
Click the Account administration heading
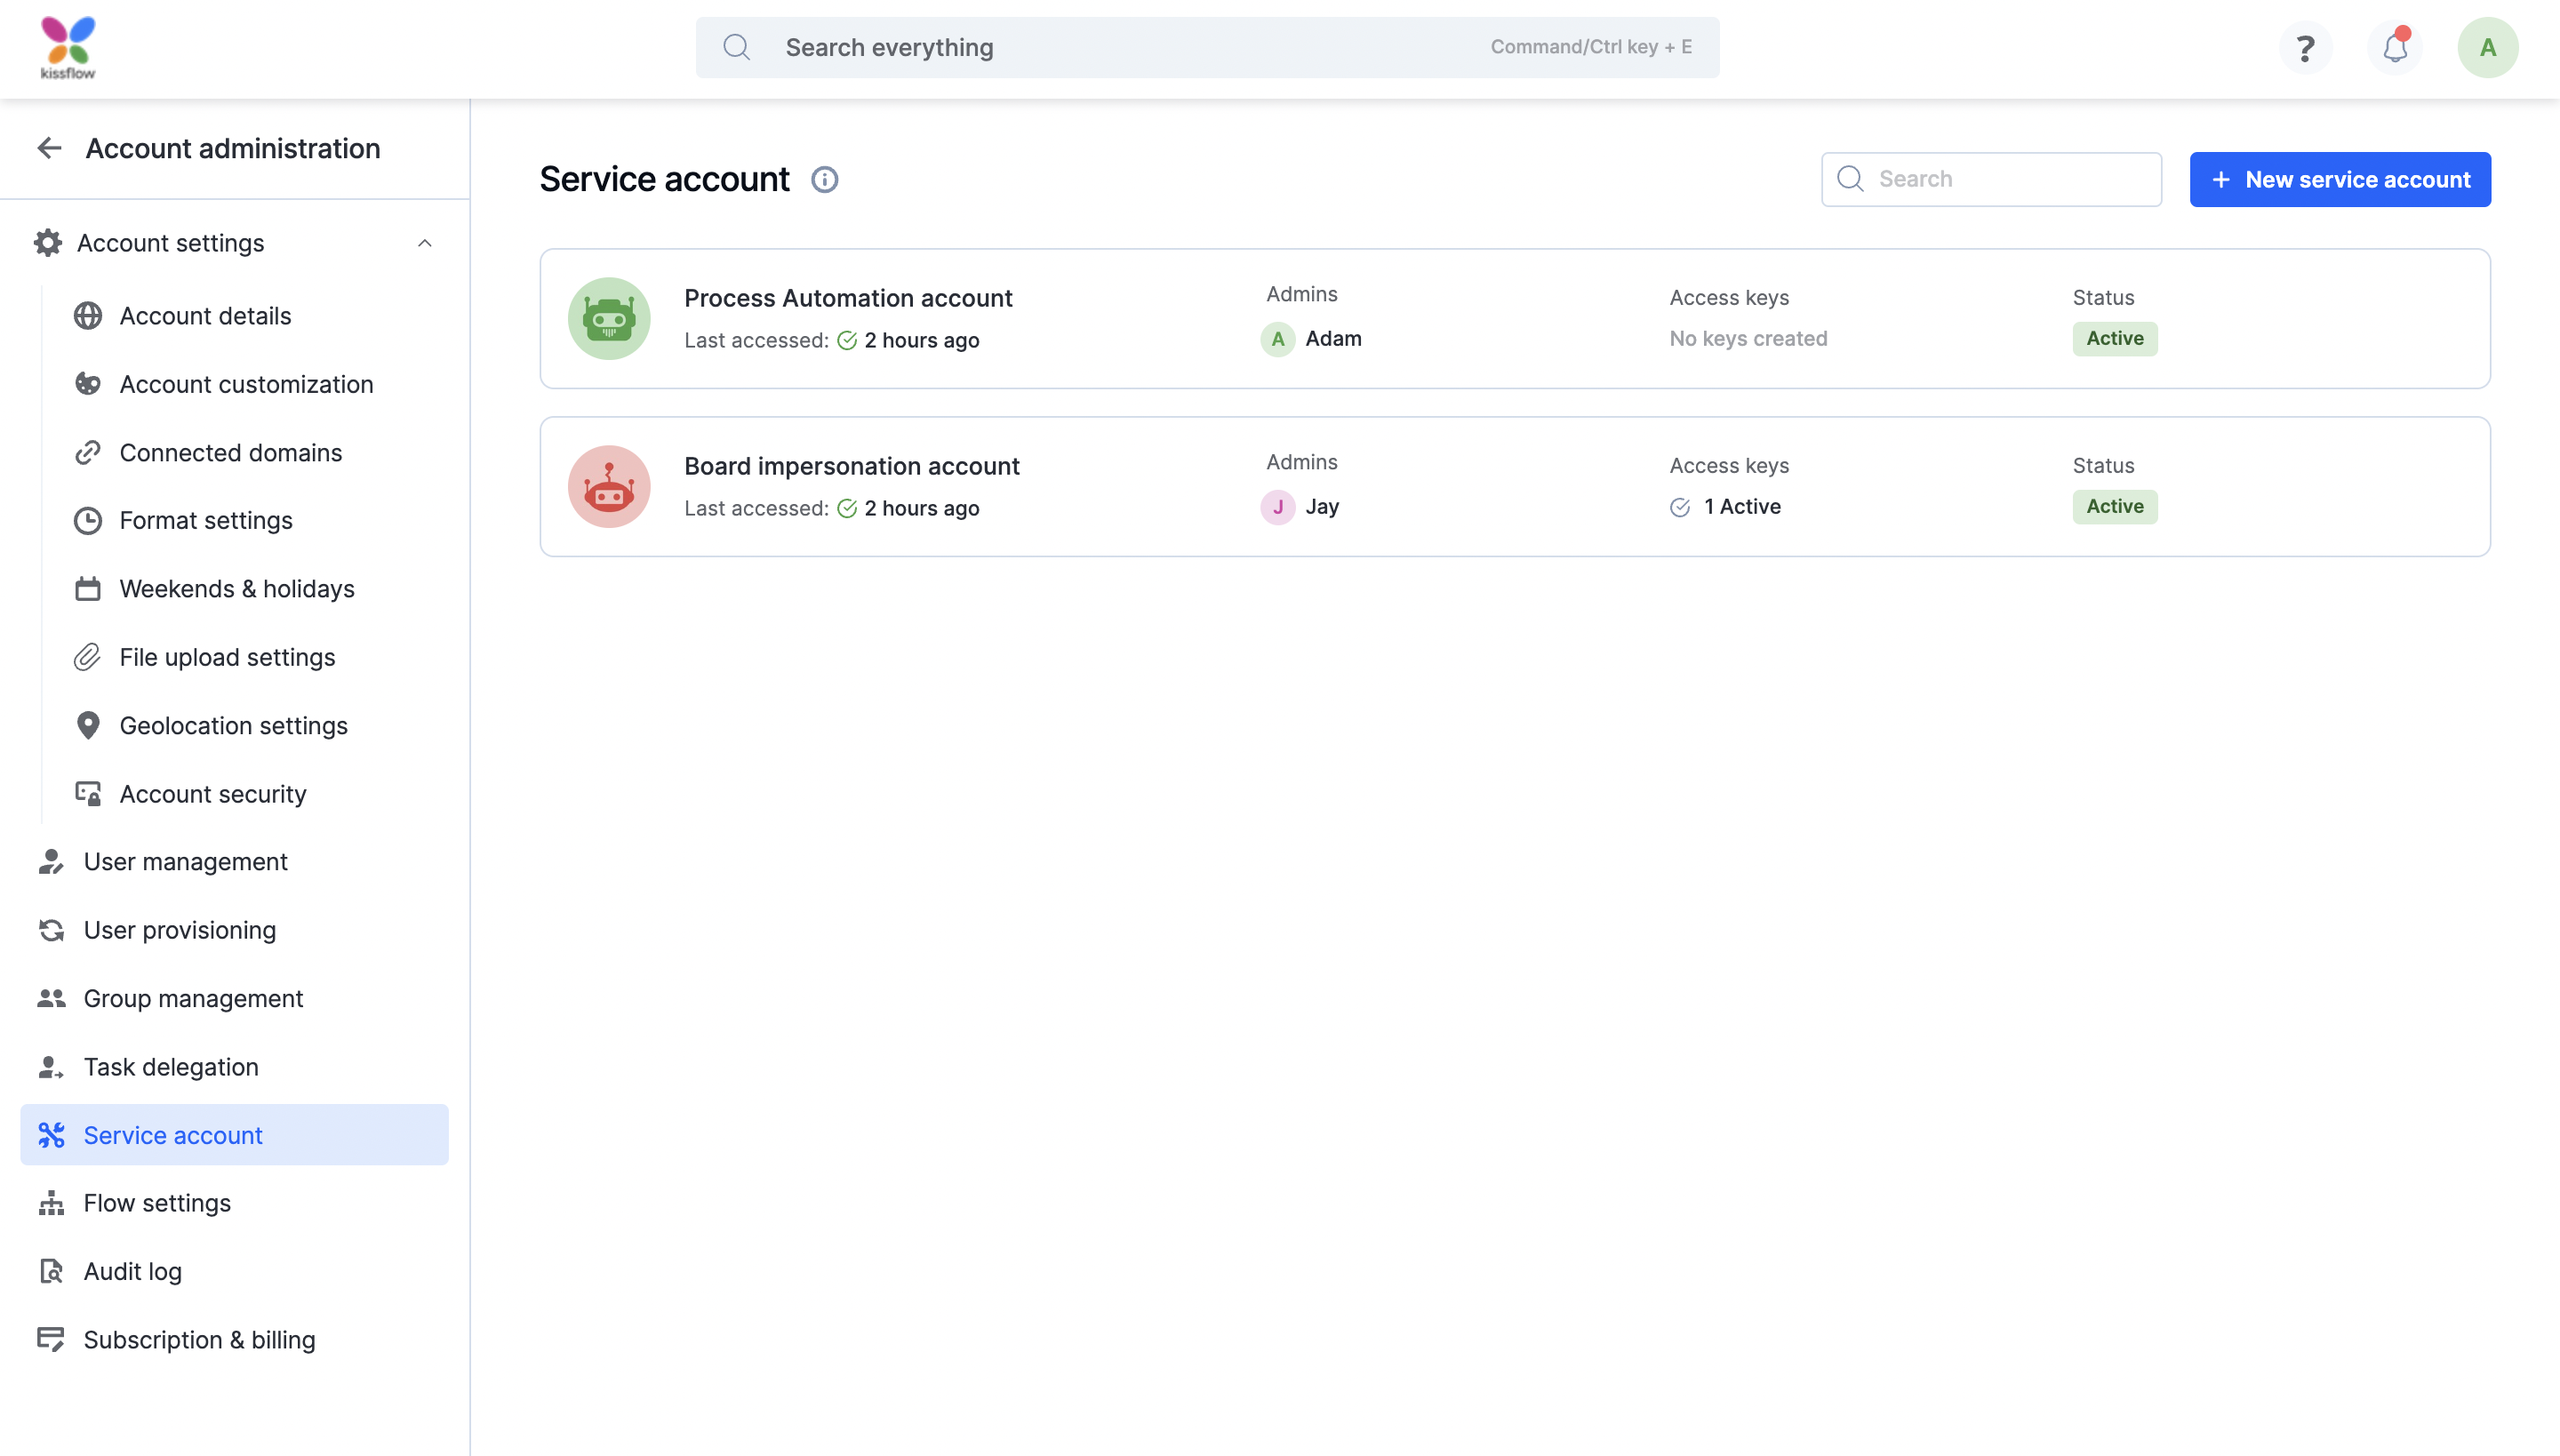[233, 148]
